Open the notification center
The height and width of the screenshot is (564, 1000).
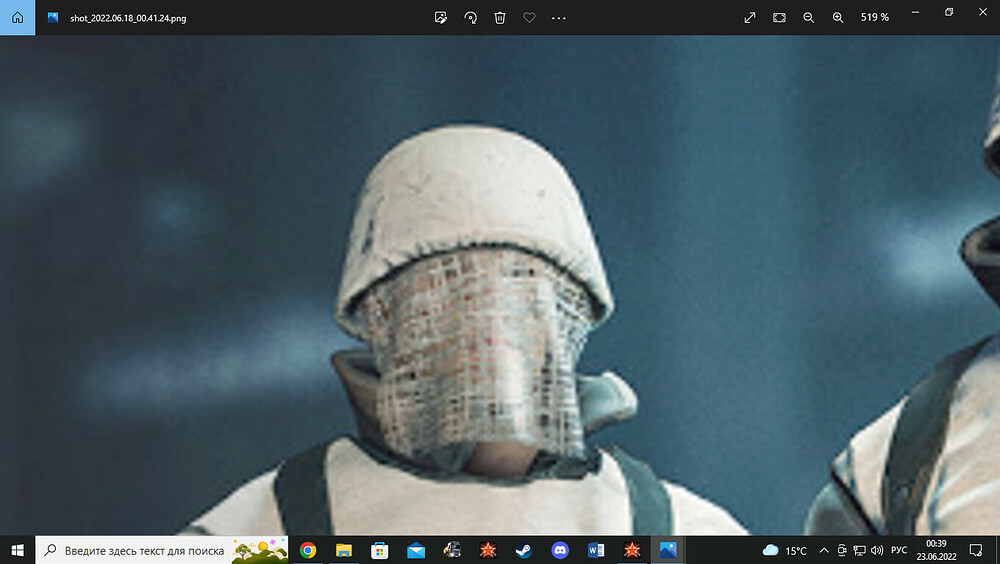[x=976, y=550]
